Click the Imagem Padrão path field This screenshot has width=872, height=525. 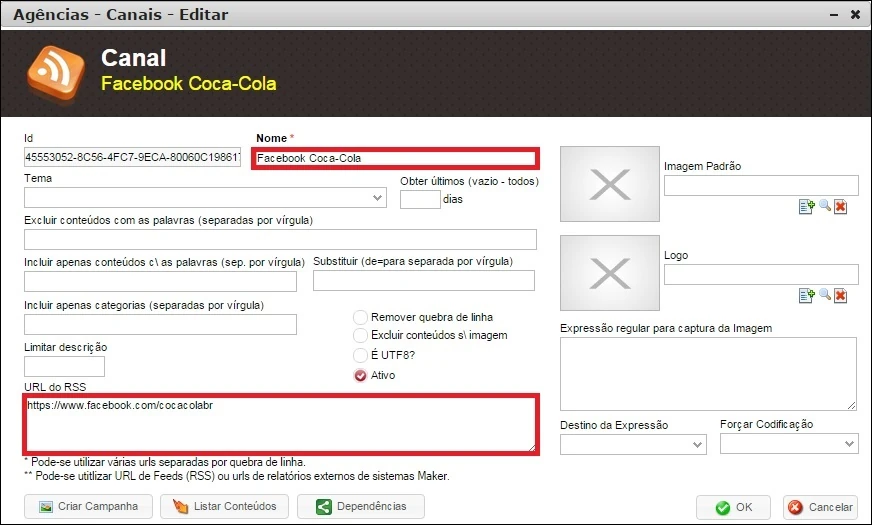point(761,185)
